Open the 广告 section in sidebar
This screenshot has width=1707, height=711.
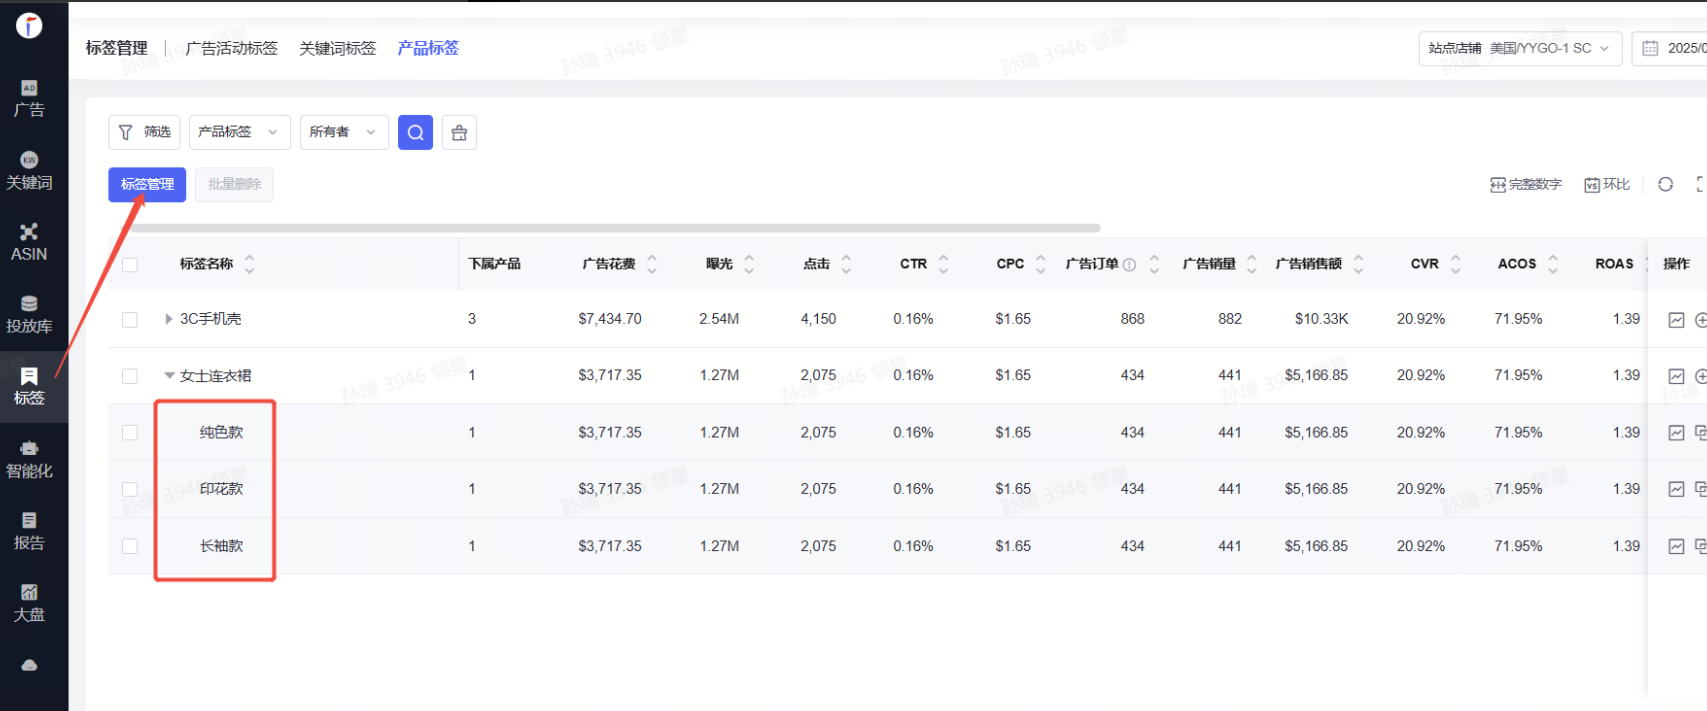tap(29, 98)
